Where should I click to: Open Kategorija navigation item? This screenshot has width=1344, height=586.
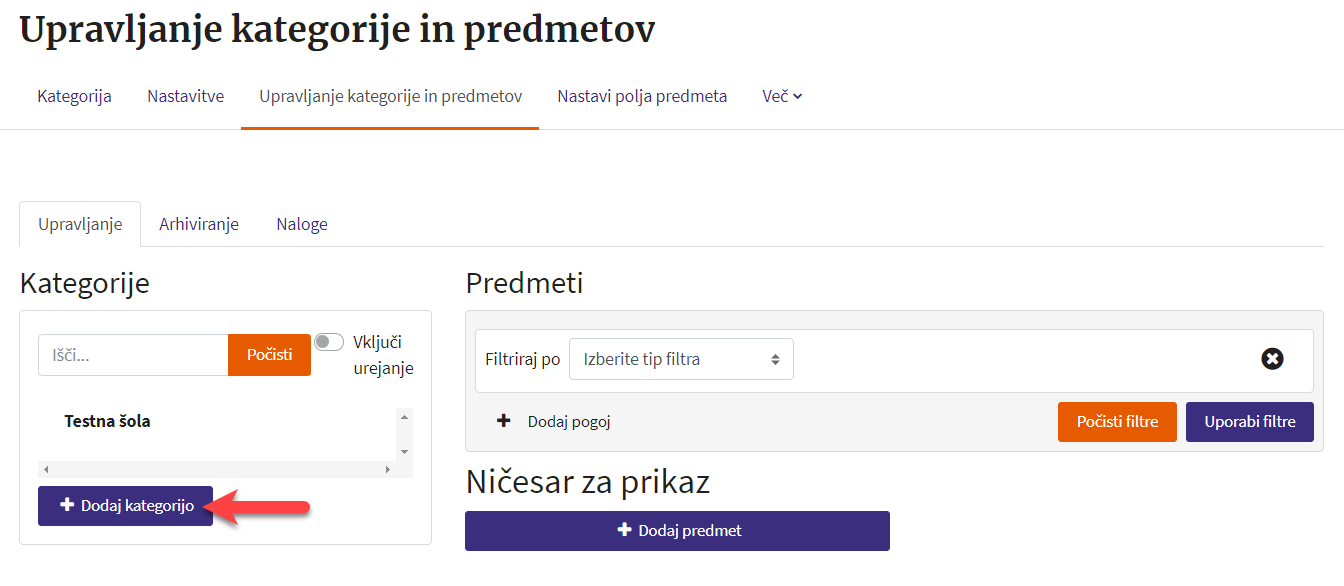(74, 97)
